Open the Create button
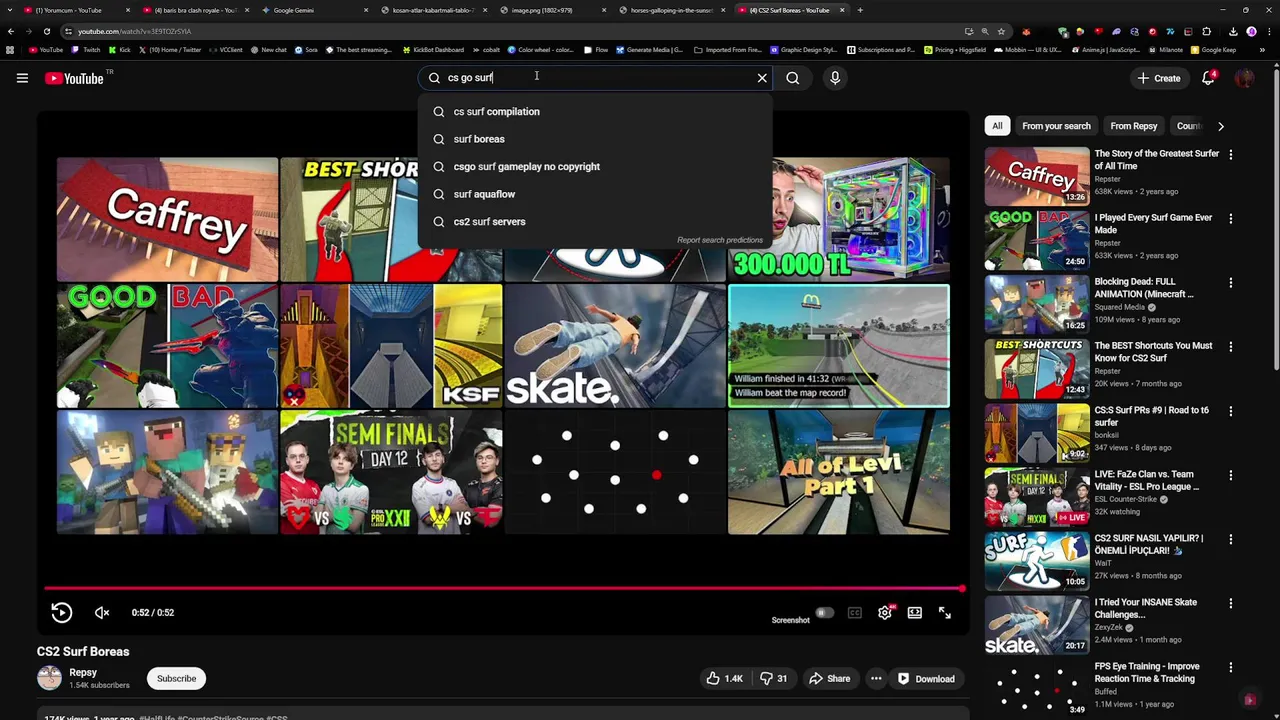This screenshot has height=720, width=1280. (1158, 78)
